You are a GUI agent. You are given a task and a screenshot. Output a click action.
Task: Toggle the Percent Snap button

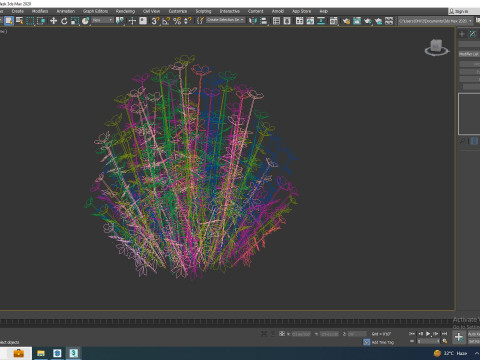[x=177, y=21]
